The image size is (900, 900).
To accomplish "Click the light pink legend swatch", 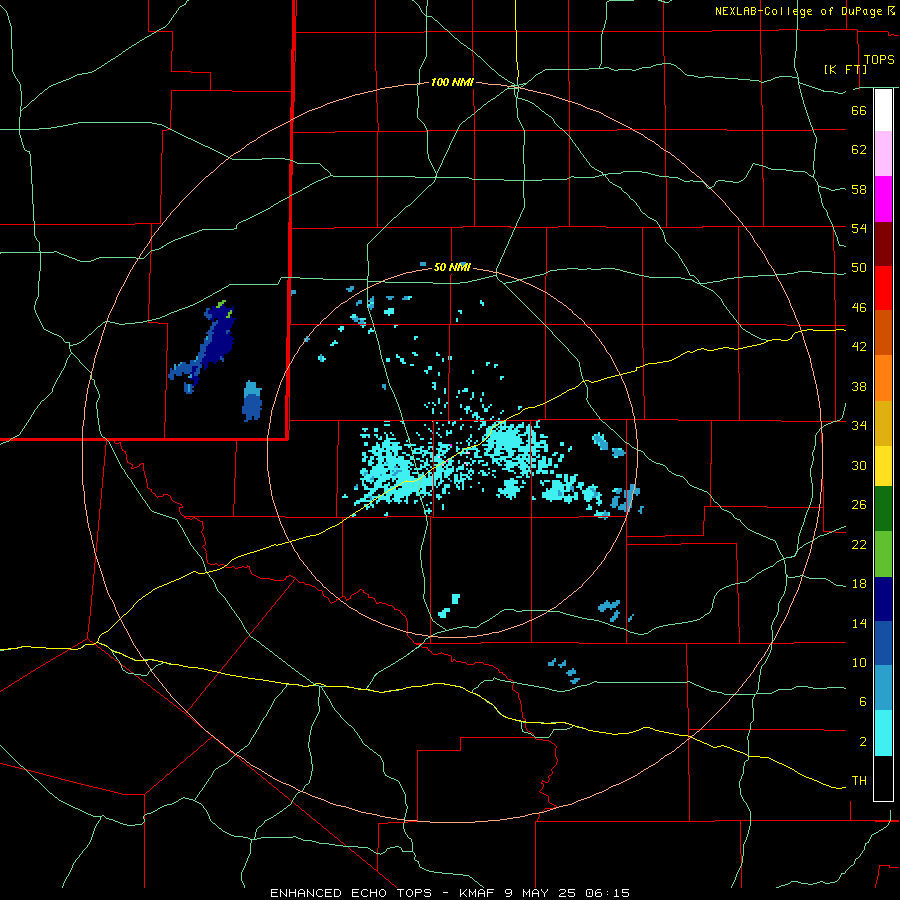I will coord(883,153).
